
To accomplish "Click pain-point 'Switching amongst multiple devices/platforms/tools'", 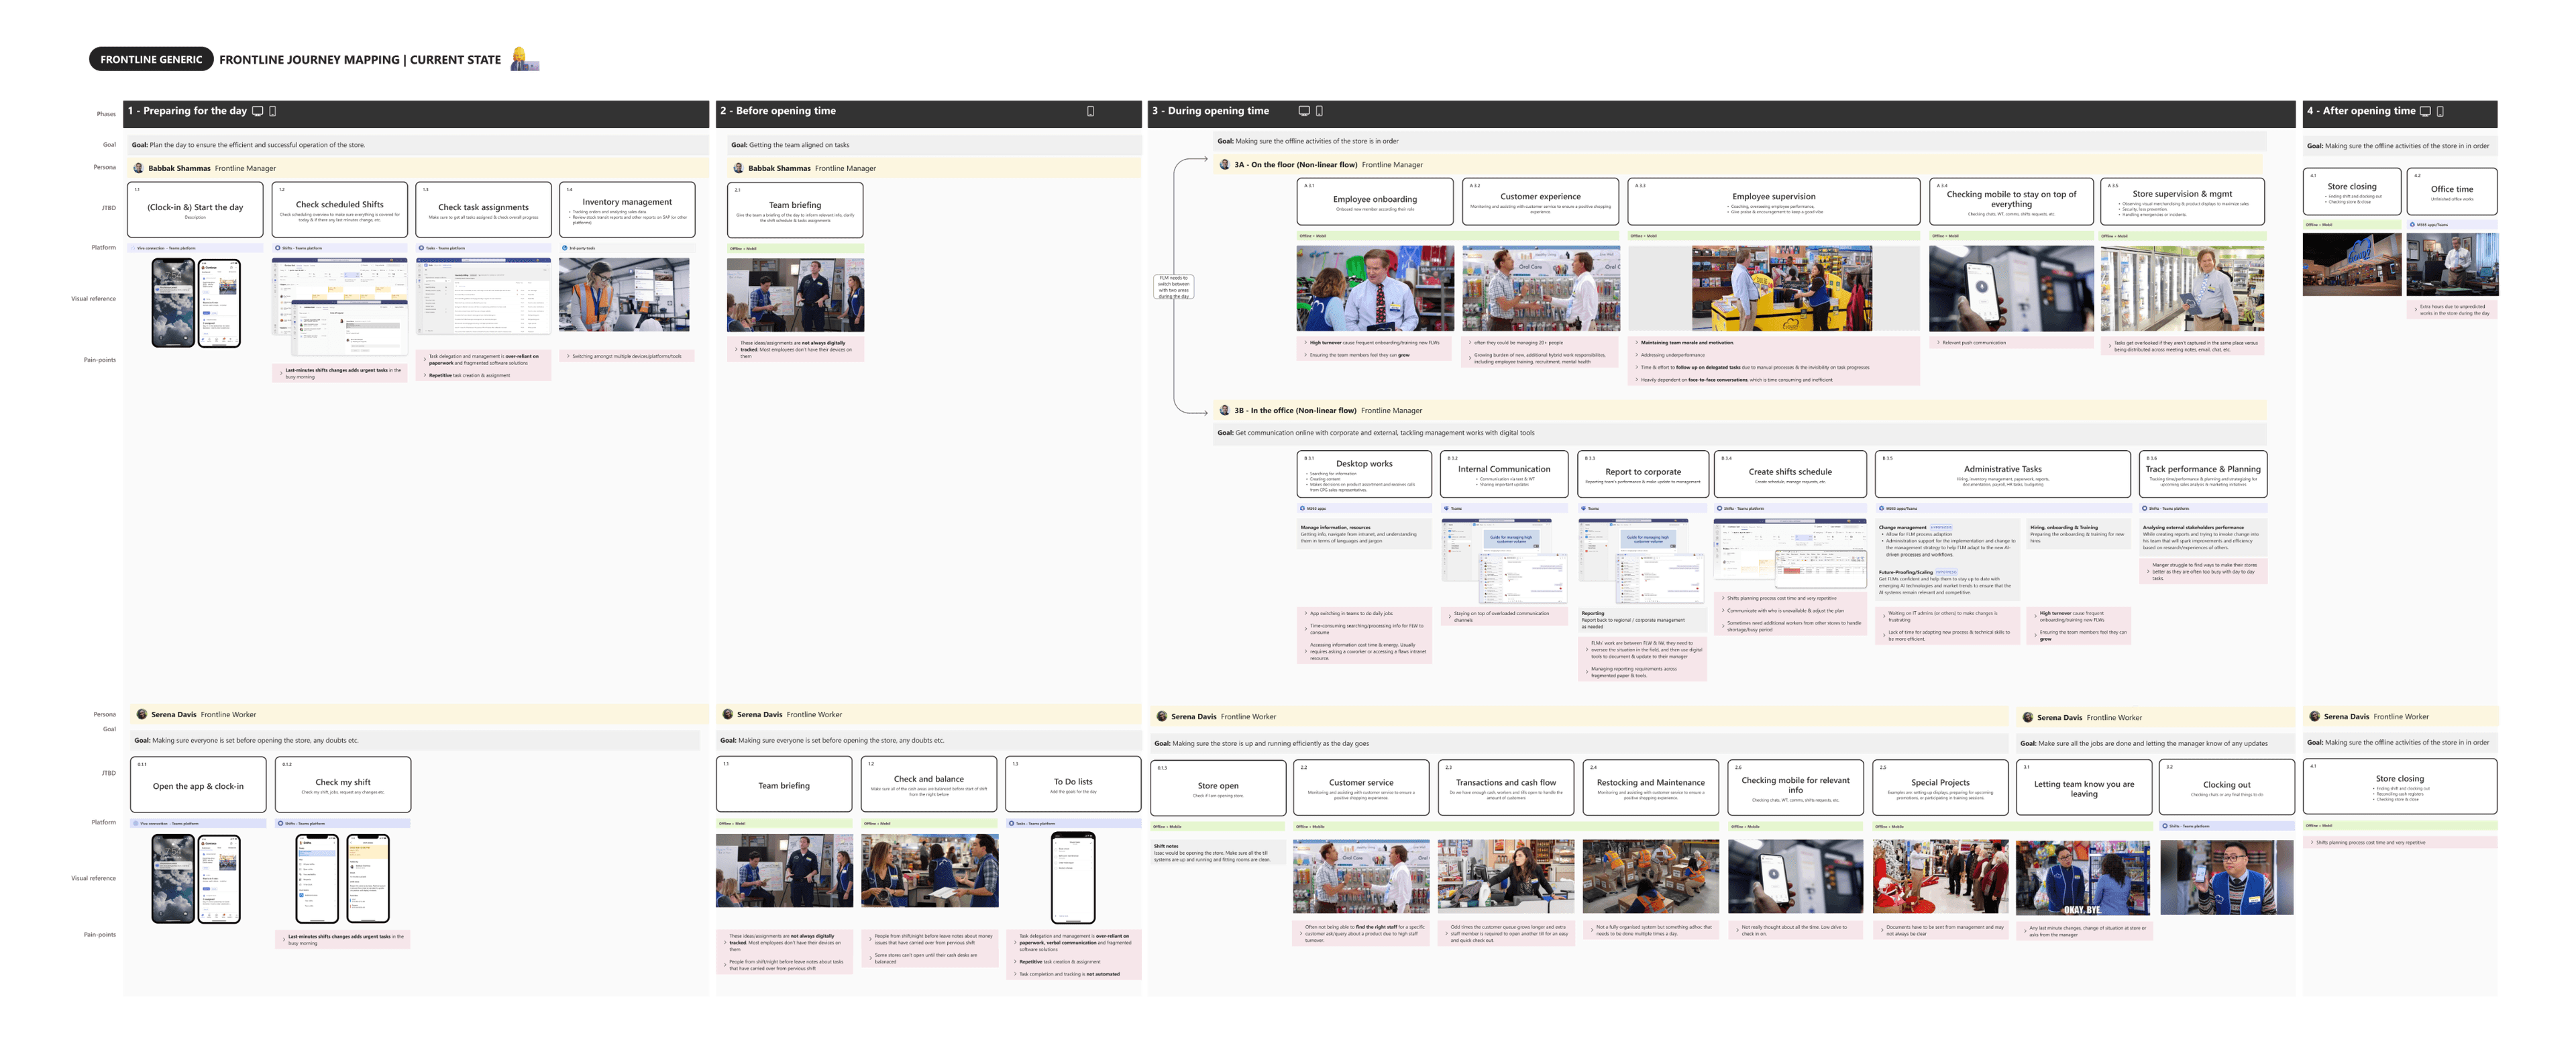I will point(626,356).
